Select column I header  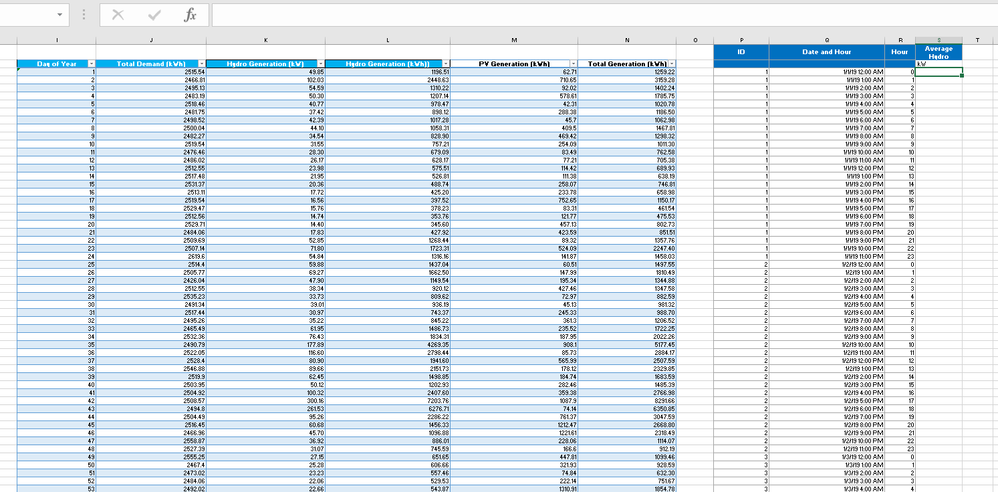click(x=56, y=40)
